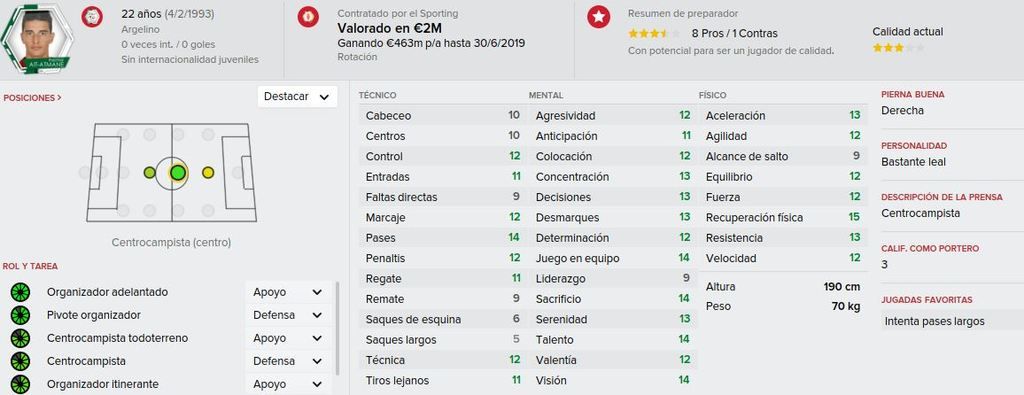Click the green role icon for Pivote organizador

[x=20, y=315]
